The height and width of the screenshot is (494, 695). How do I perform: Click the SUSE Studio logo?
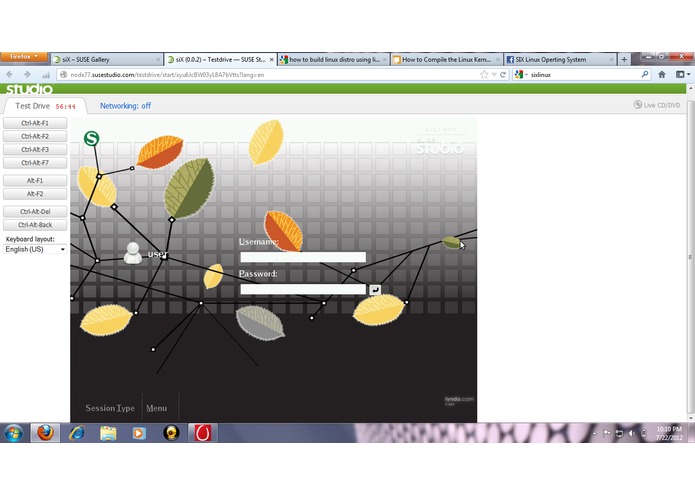(x=29, y=89)
